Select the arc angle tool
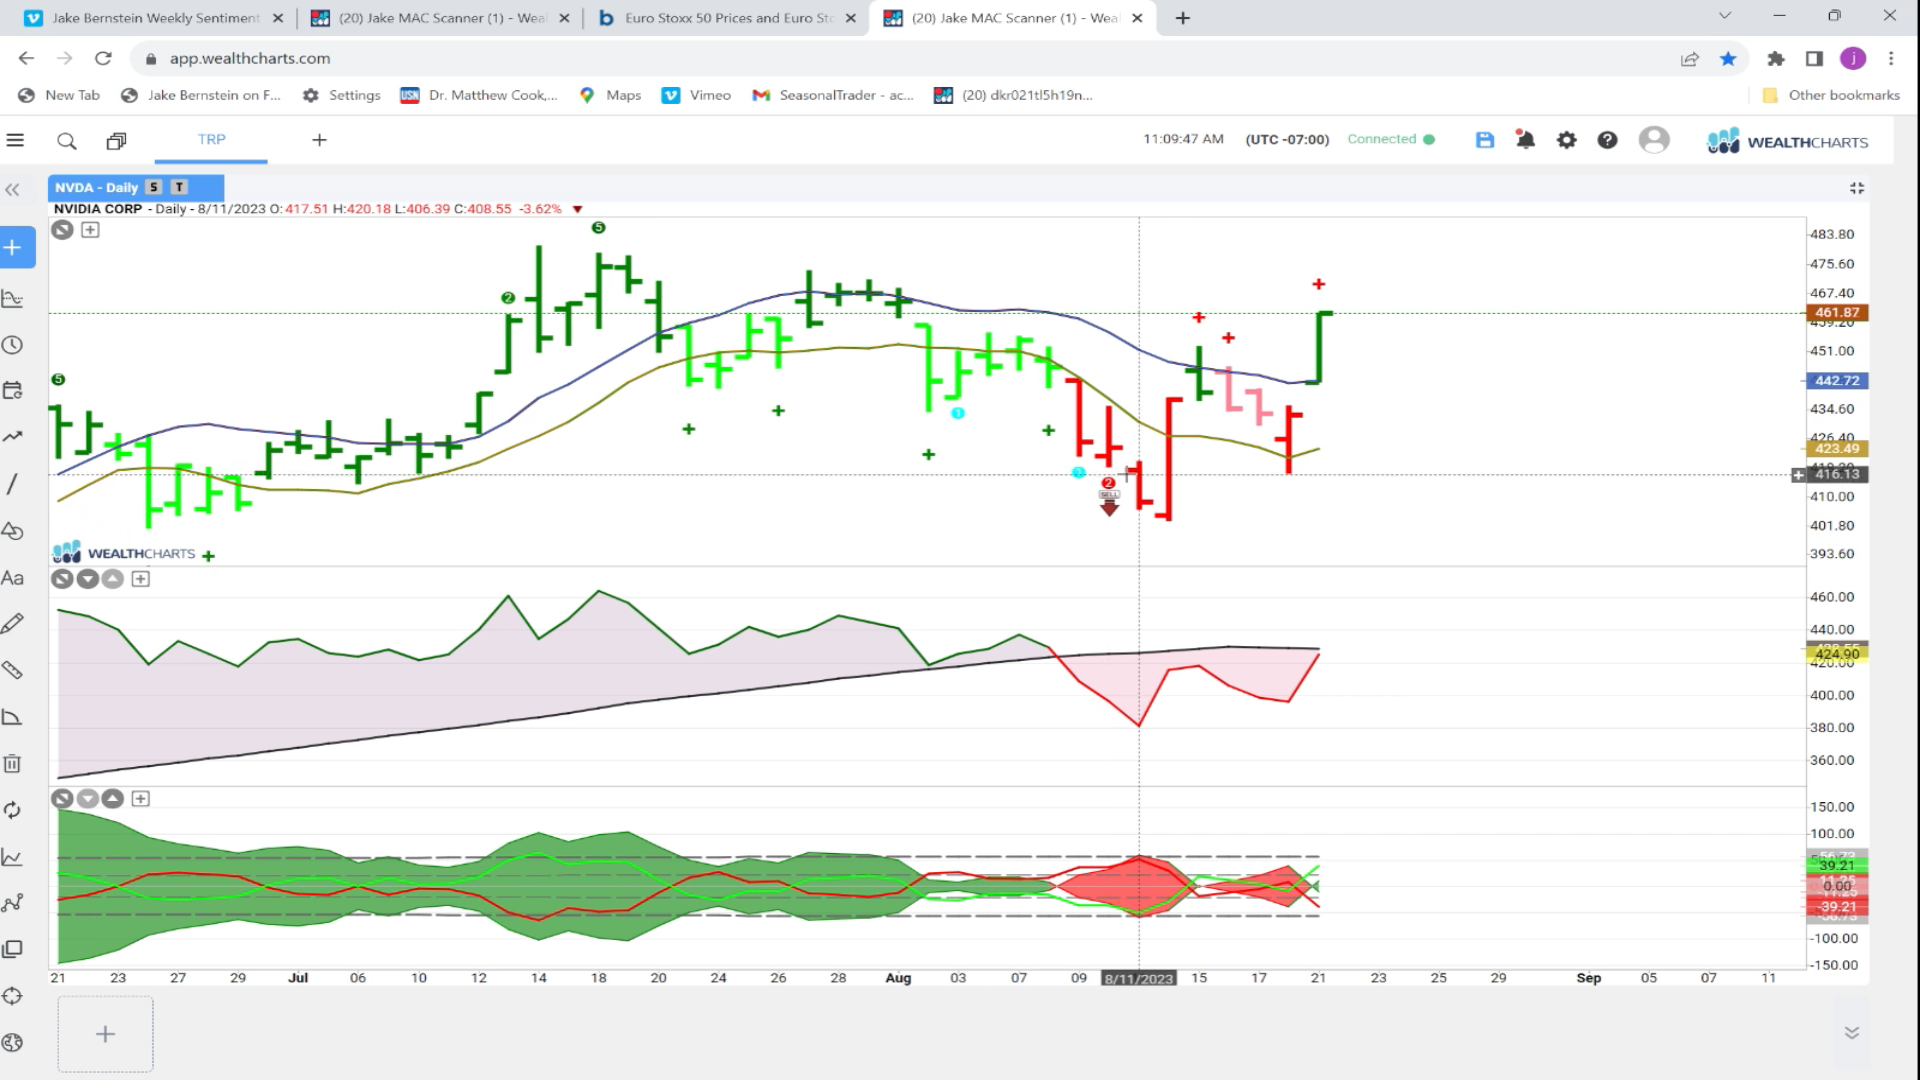This screenshot has height=1080, width=1920. [13, 717]
